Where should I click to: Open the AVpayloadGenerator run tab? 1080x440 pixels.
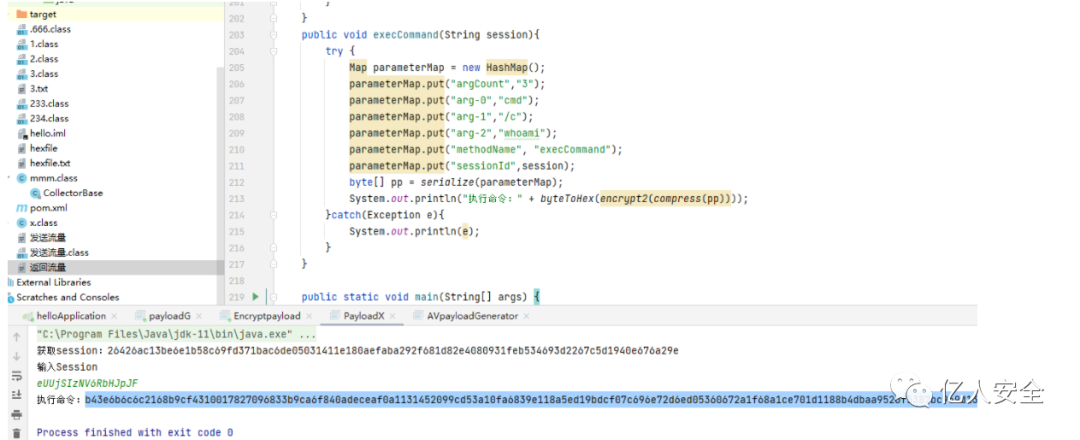(x=472, y=316)
